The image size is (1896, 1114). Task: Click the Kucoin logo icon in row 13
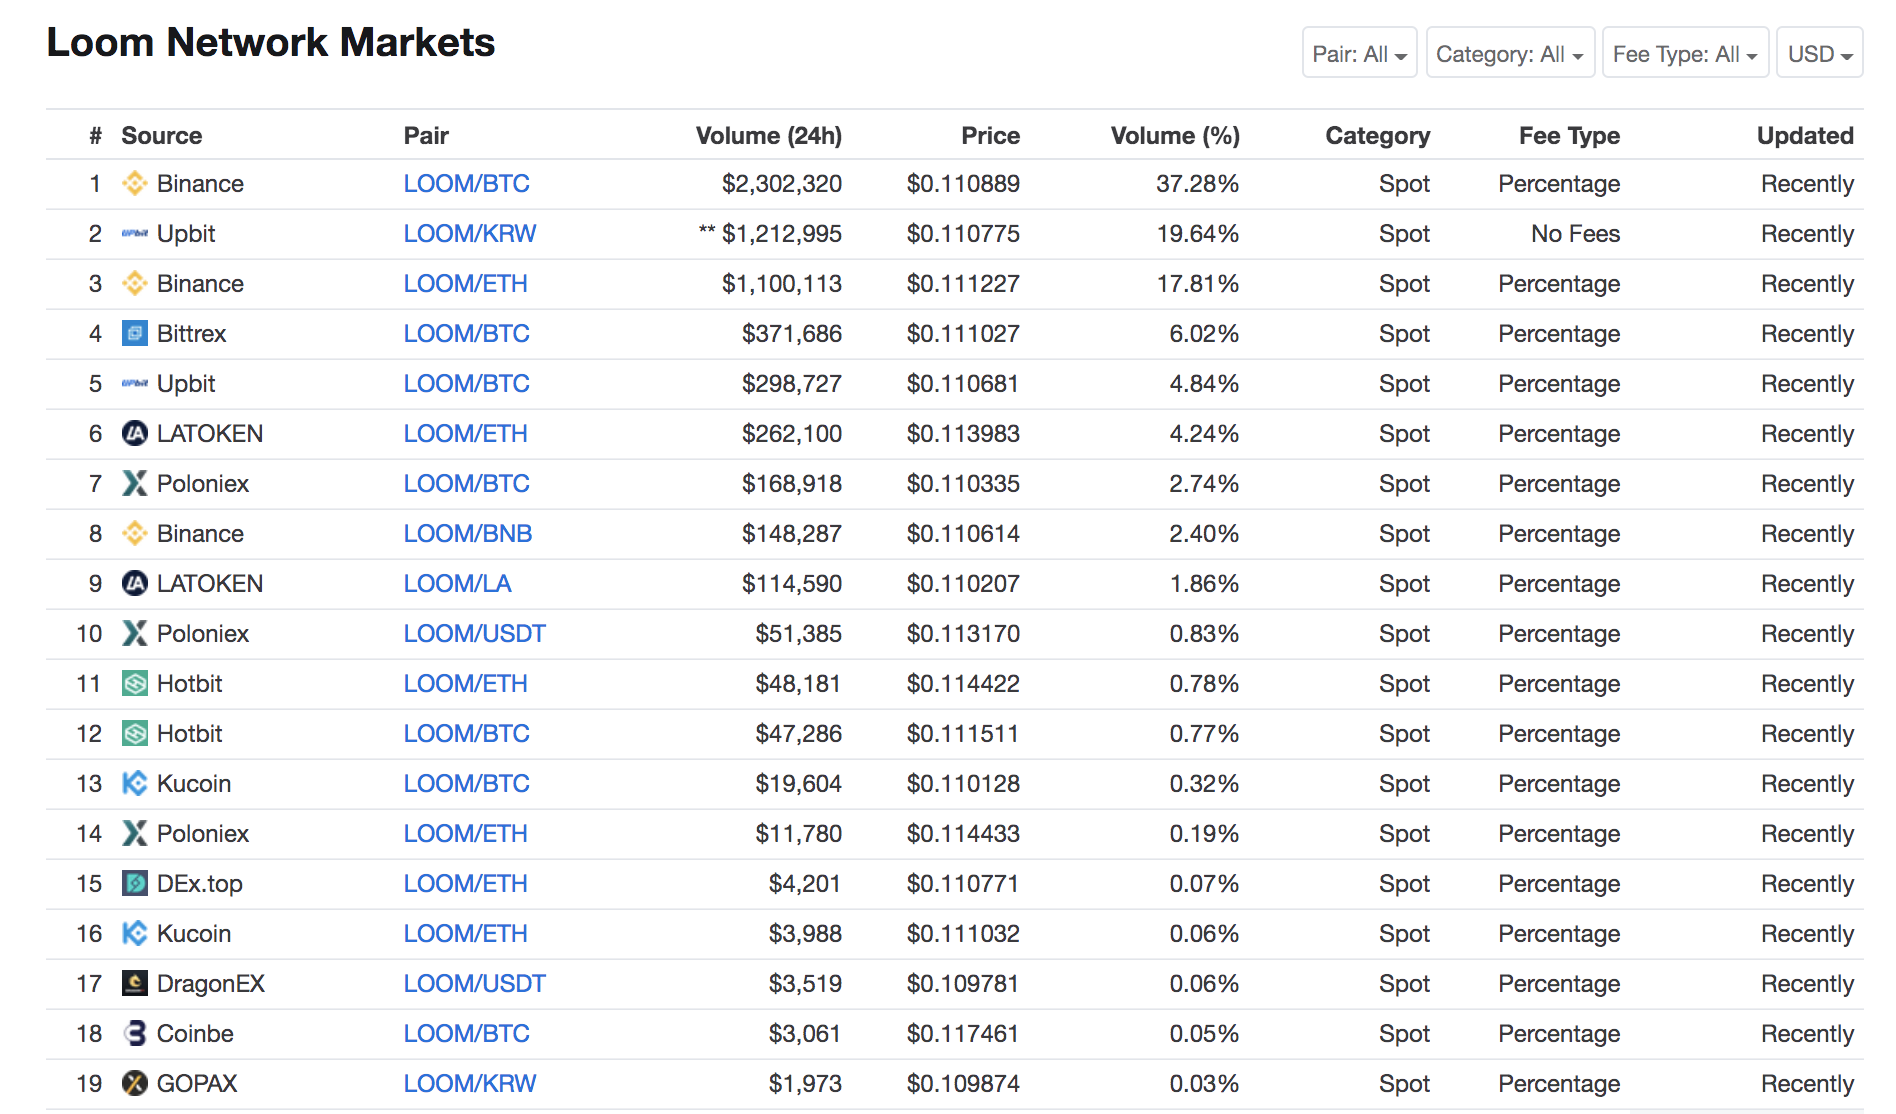pos(135,783)
